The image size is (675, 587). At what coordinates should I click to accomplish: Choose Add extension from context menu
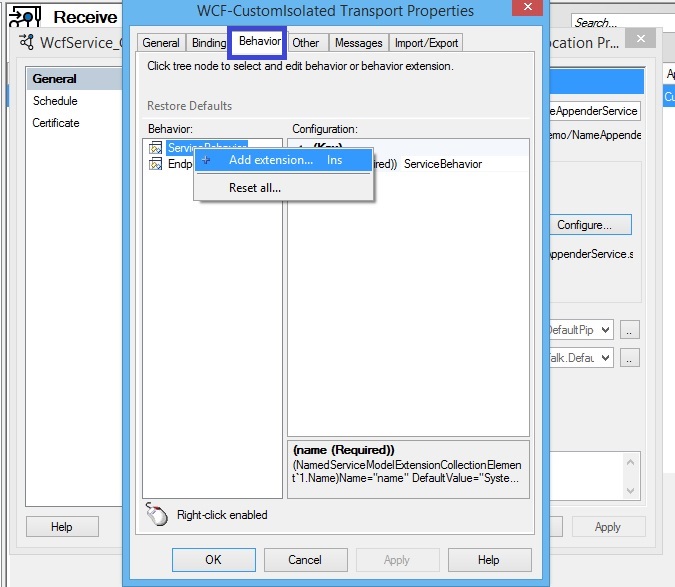284,160
